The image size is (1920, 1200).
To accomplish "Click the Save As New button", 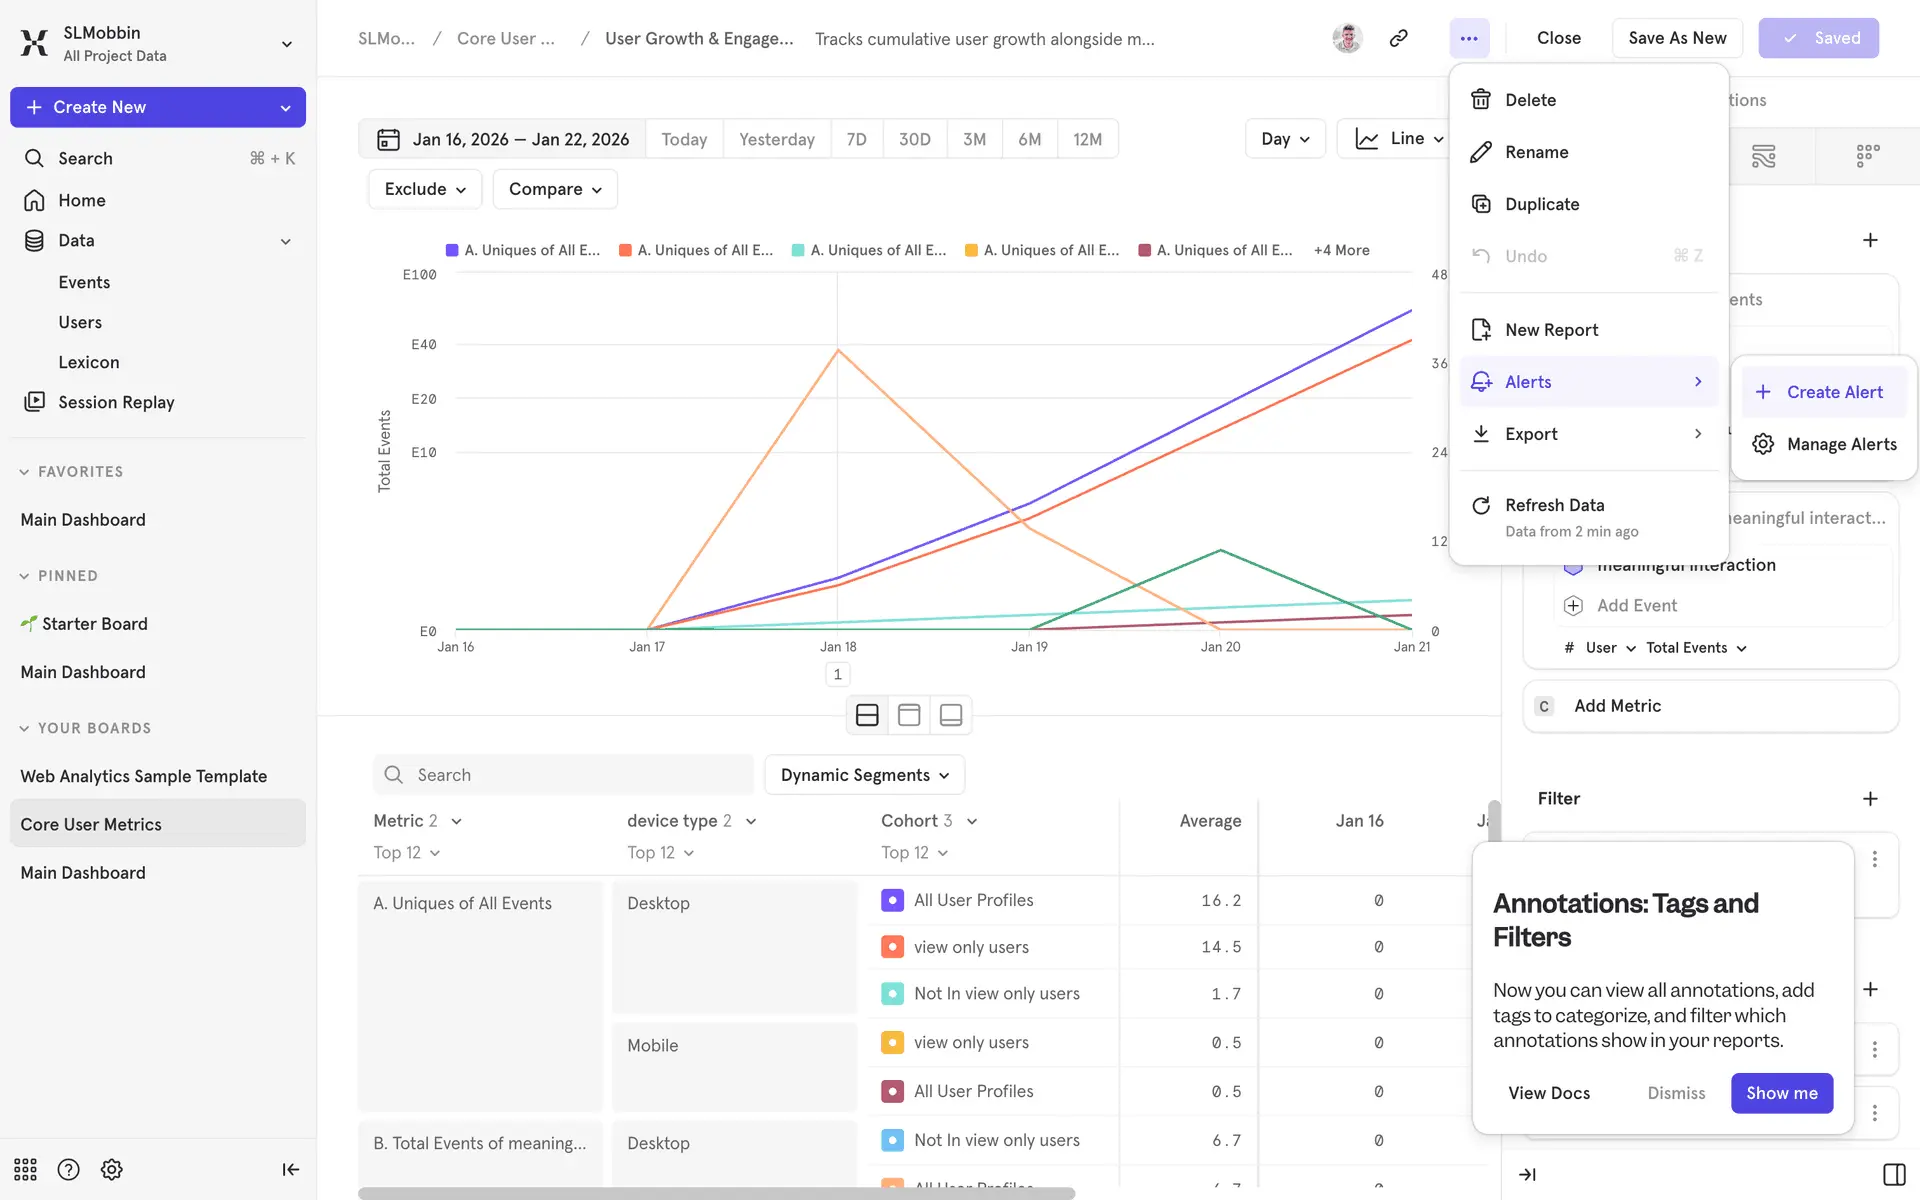I will pos(1676,38).
